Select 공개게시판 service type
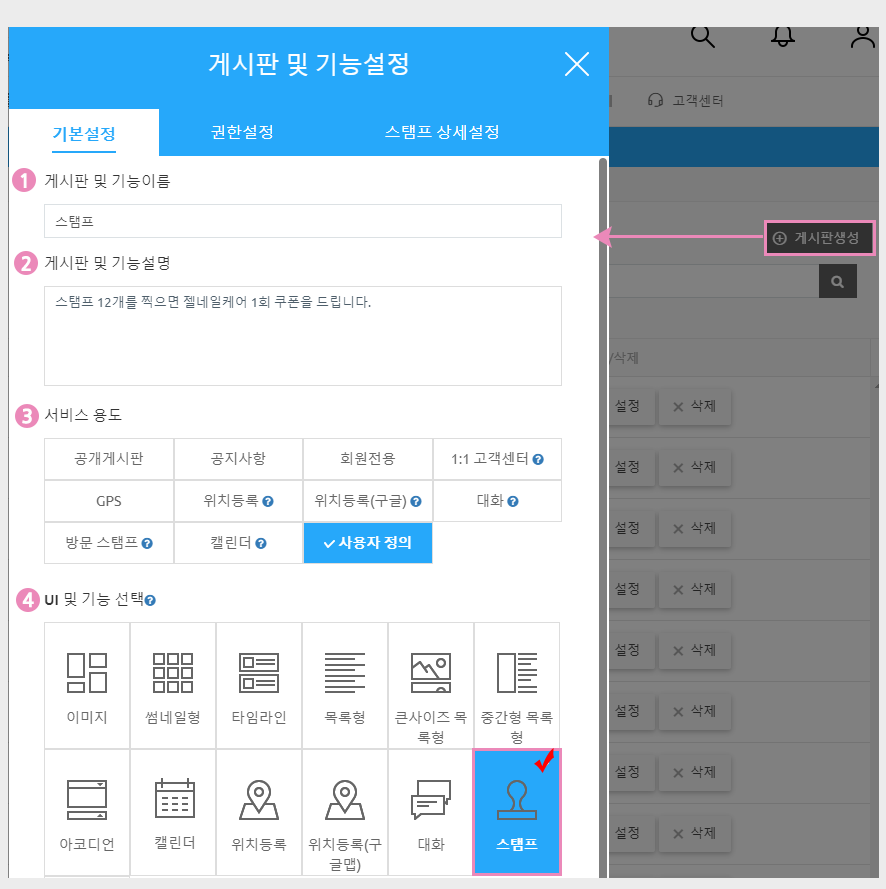886x889 pixels. 109,459
